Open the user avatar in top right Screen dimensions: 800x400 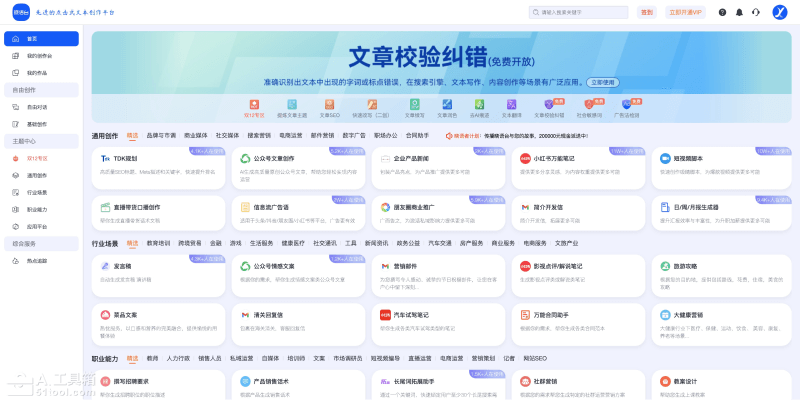tap(780, 12)
